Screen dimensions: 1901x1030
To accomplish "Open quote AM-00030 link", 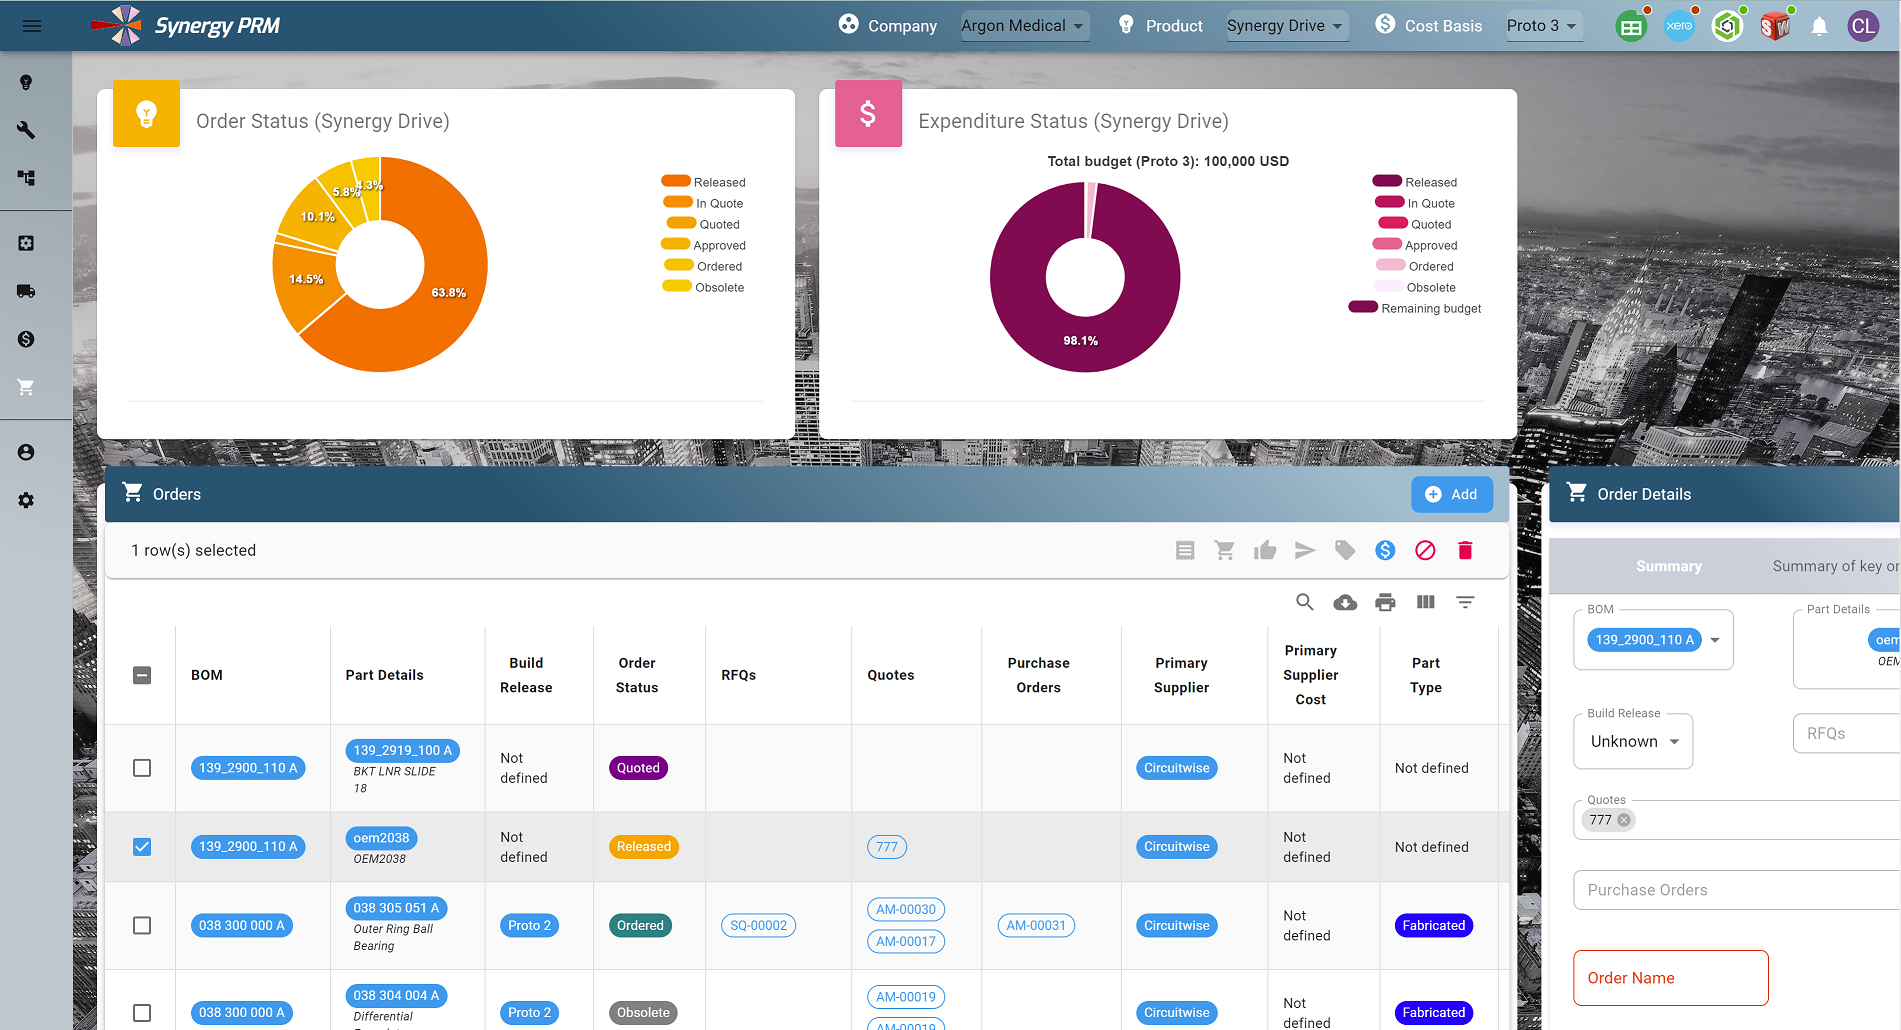I will [906, 910].
